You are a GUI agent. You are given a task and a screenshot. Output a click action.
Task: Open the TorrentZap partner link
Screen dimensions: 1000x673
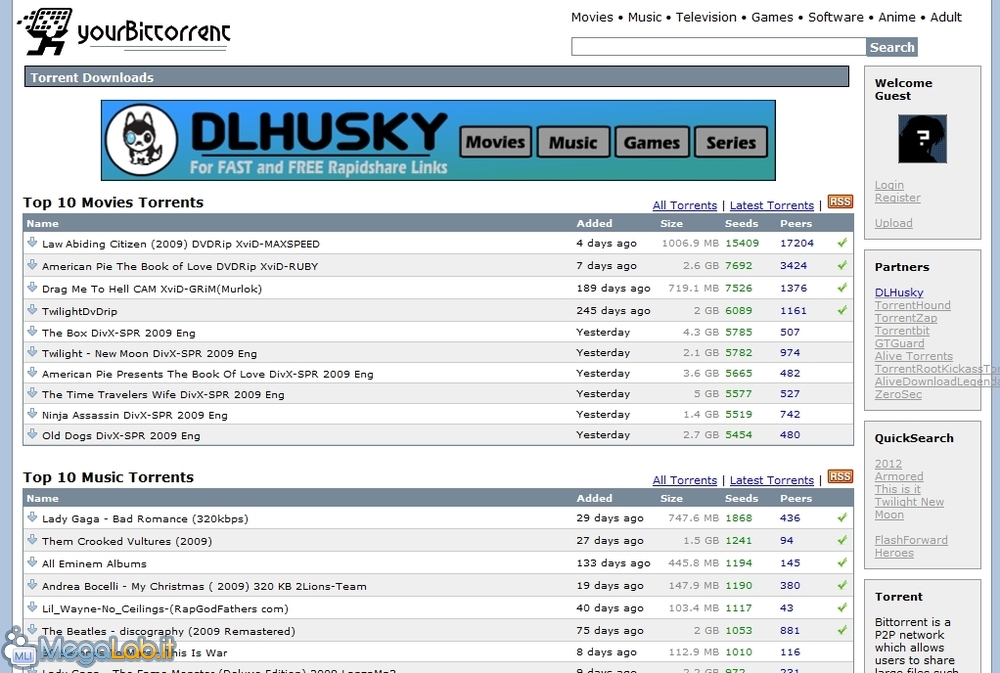pyautogui.click(x=906, y=318)
